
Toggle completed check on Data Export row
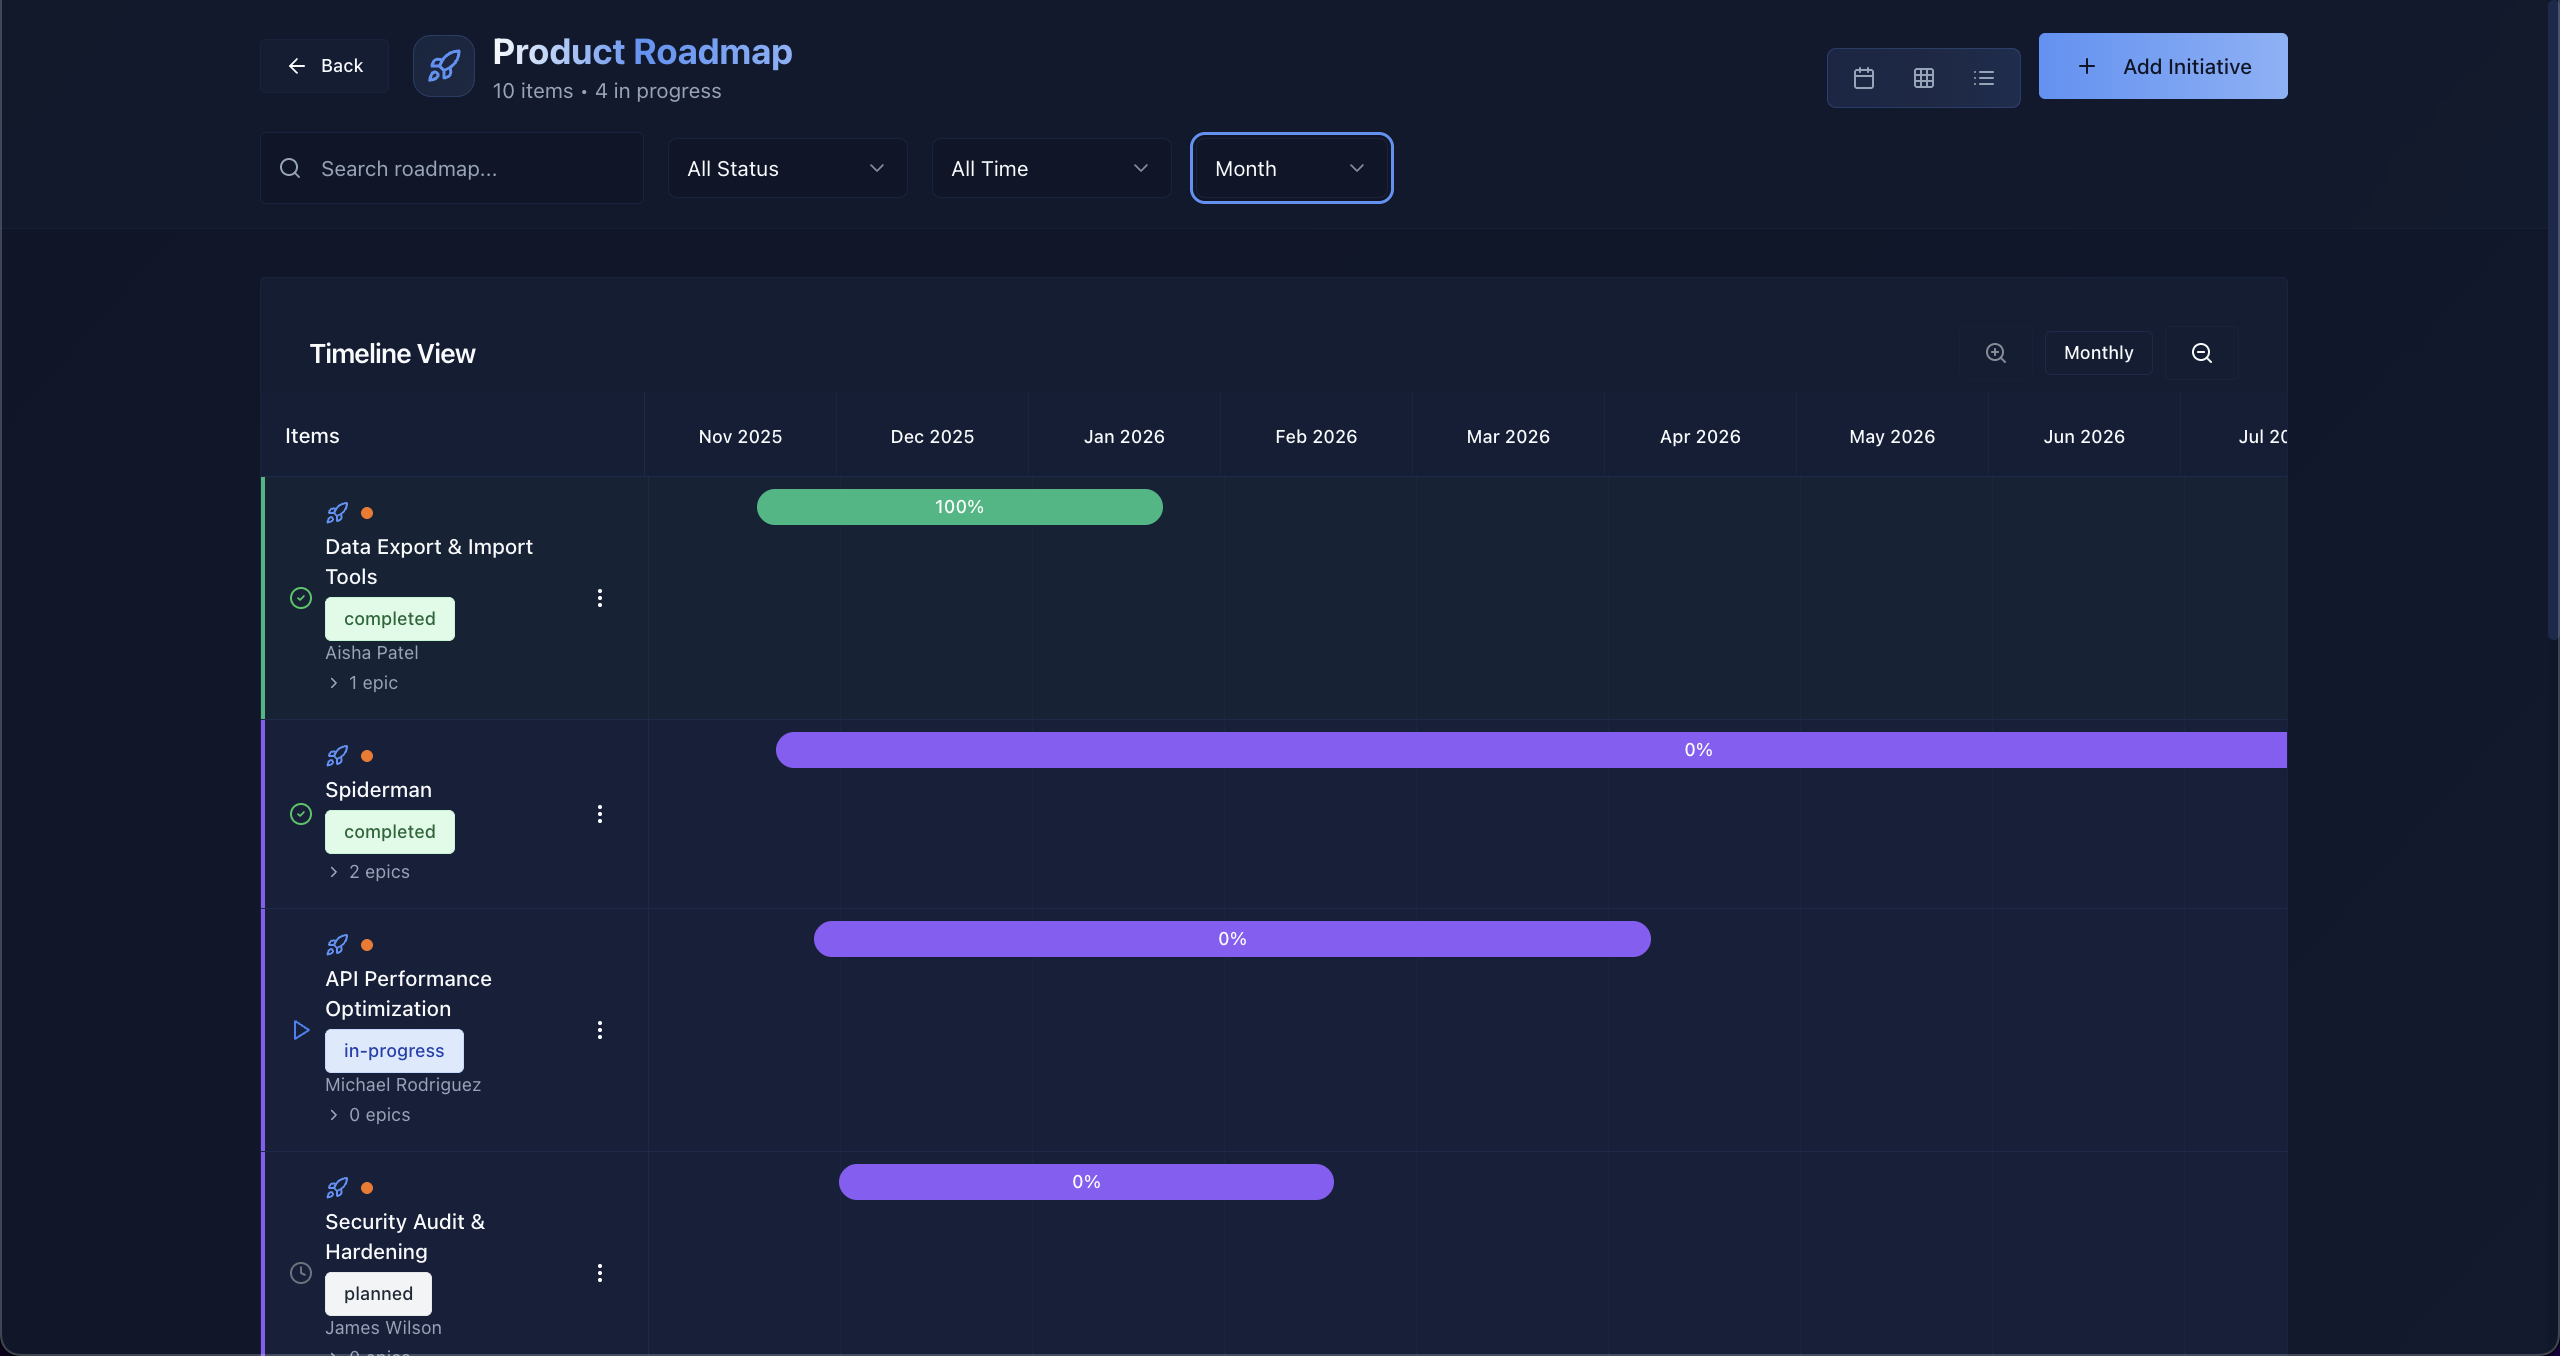(x=301, y=598)
